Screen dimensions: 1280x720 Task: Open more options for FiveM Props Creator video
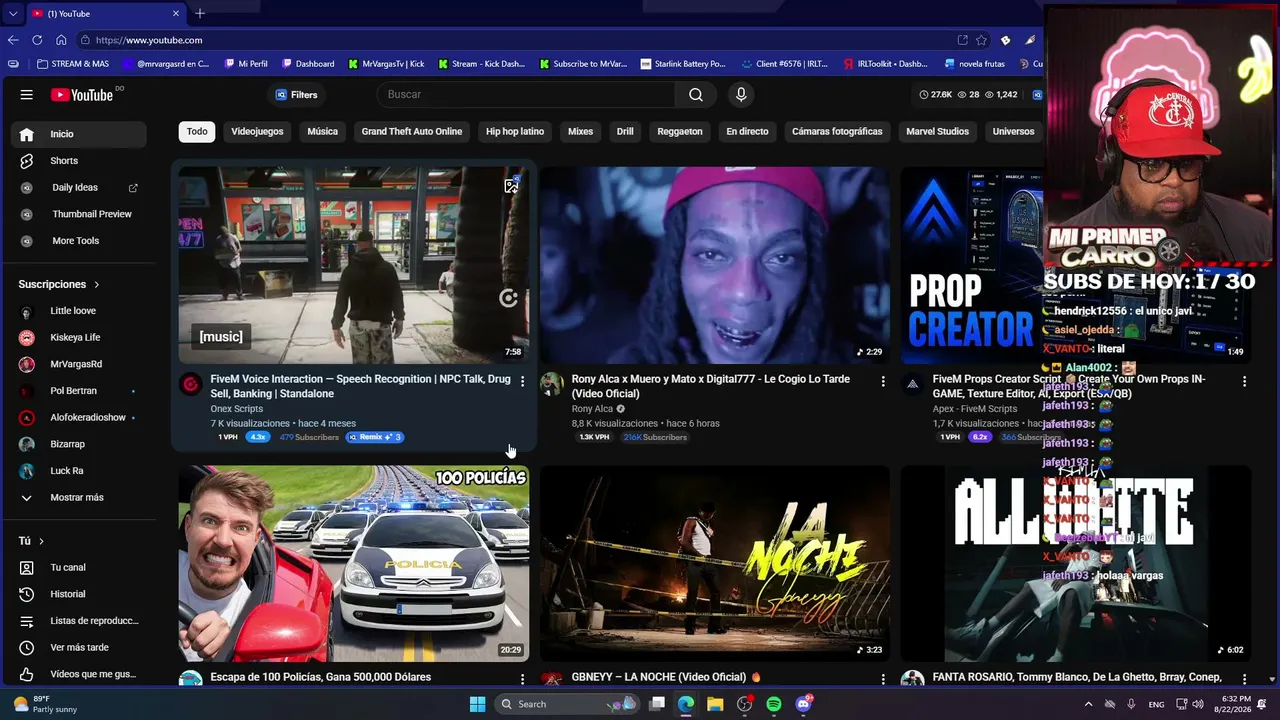click(x=1244, y=381)
